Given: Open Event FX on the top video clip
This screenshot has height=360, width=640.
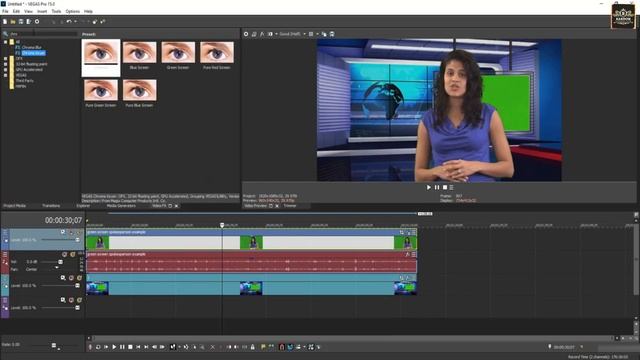Looking at the screenshot, I should (x=408, y=232).
